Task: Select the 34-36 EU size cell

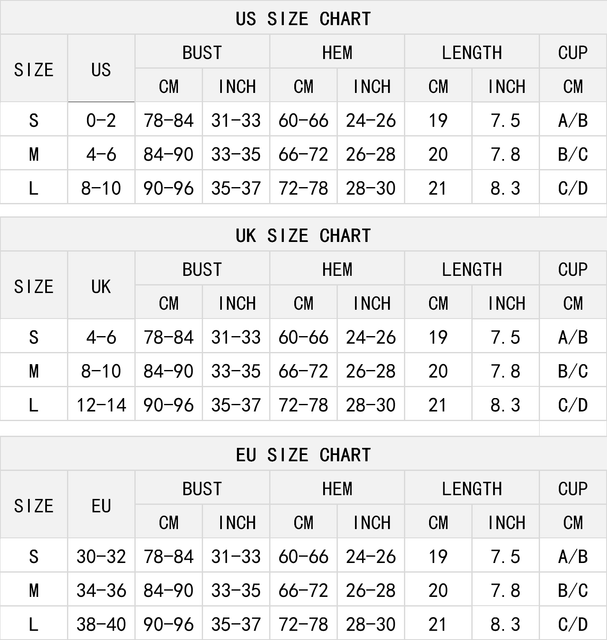Action: [x=101, y=591]
